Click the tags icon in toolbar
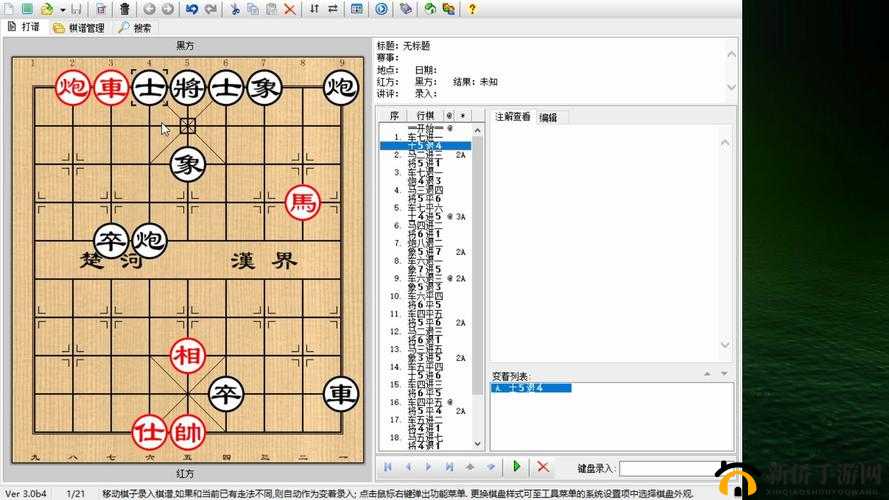Screen dimensions: 889x500 pos(406,9)
